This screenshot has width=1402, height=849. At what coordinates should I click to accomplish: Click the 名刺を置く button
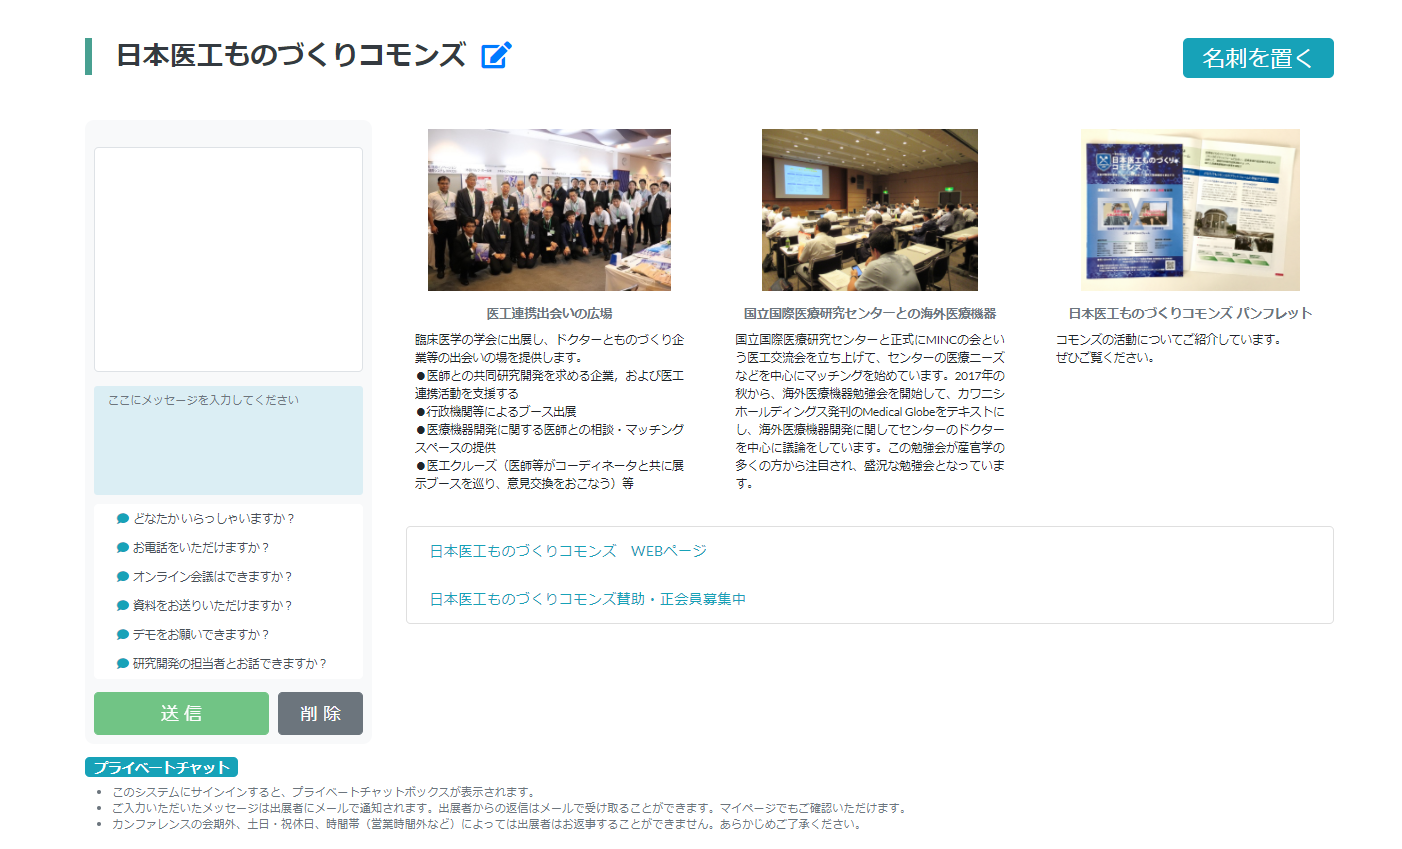(x=1258, y=58)
